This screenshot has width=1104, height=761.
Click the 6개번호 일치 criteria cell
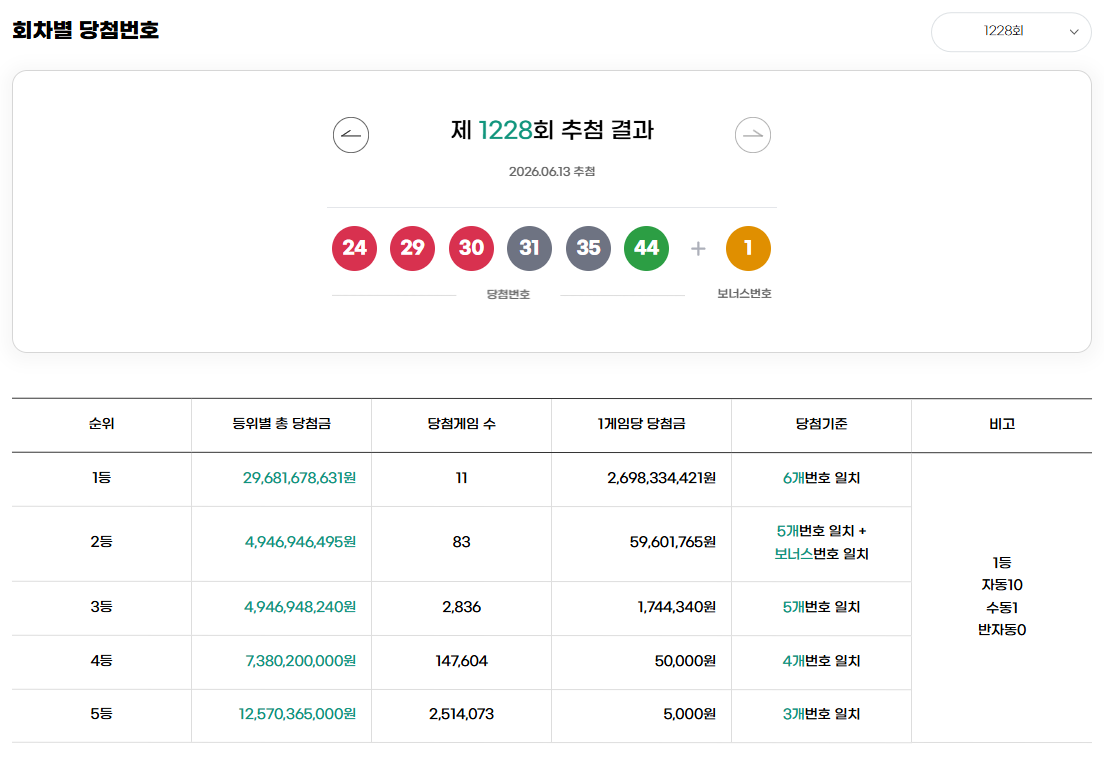click(822, 478)
